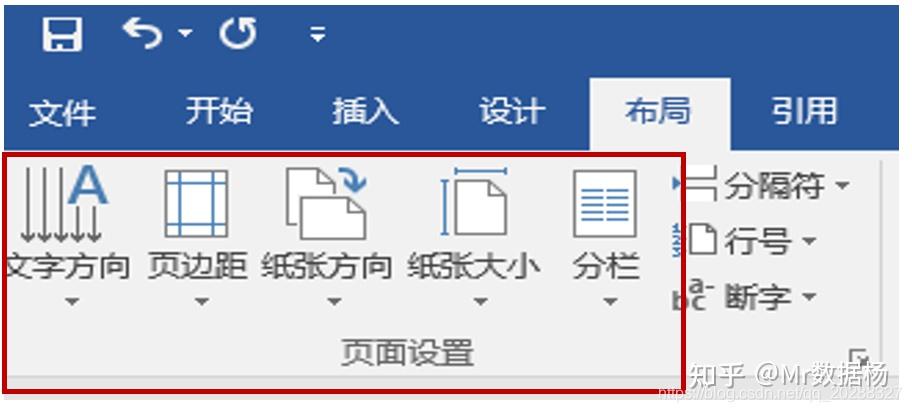Viewport: 912px width, 412px height.
Task: Expand the arrow under 页边距
Action: (201, 302)
